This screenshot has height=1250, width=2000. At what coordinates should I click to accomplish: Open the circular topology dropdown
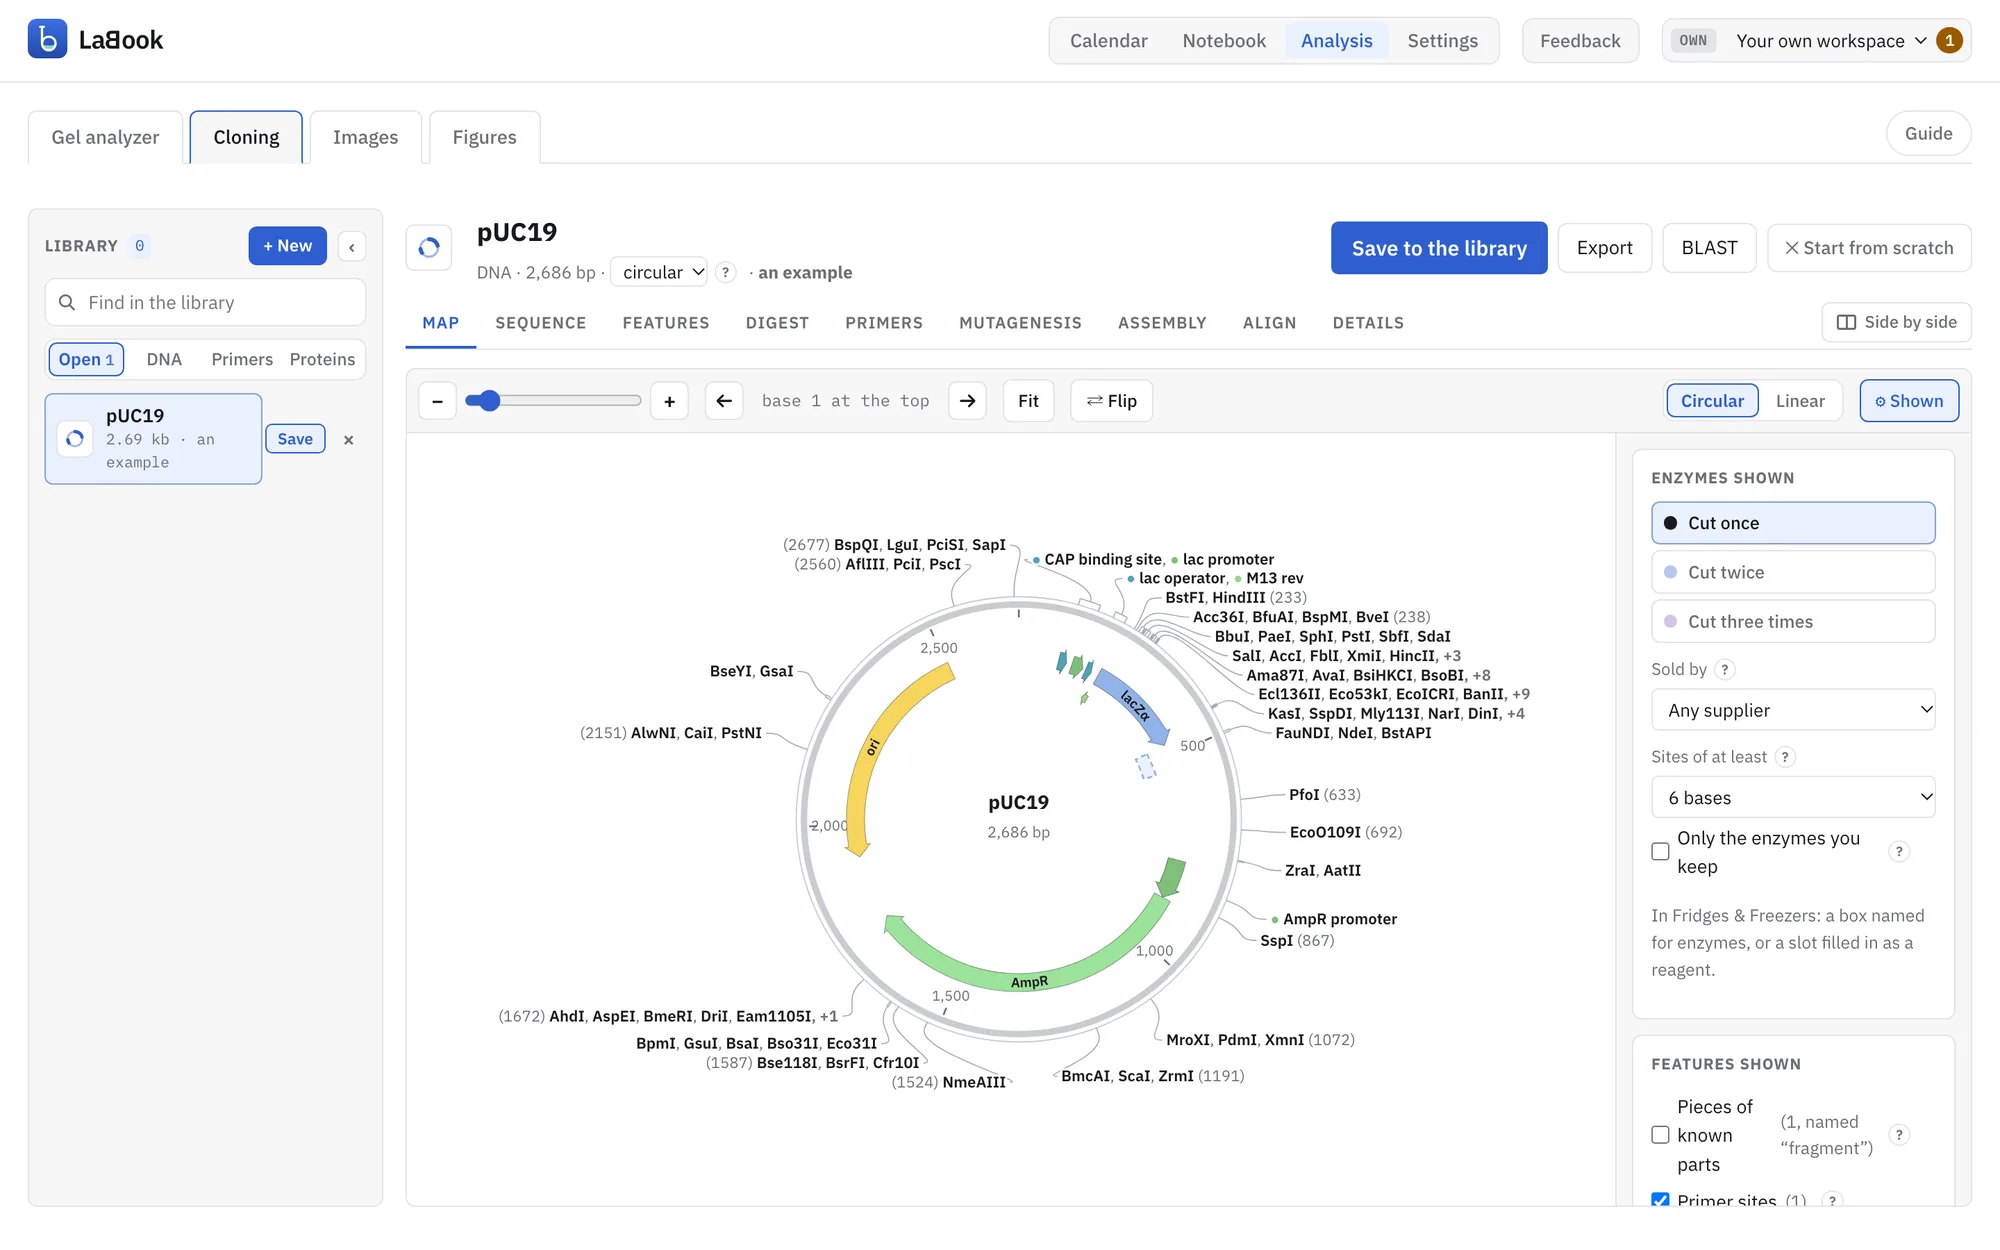pyautogui.click(x=659, y=272)
